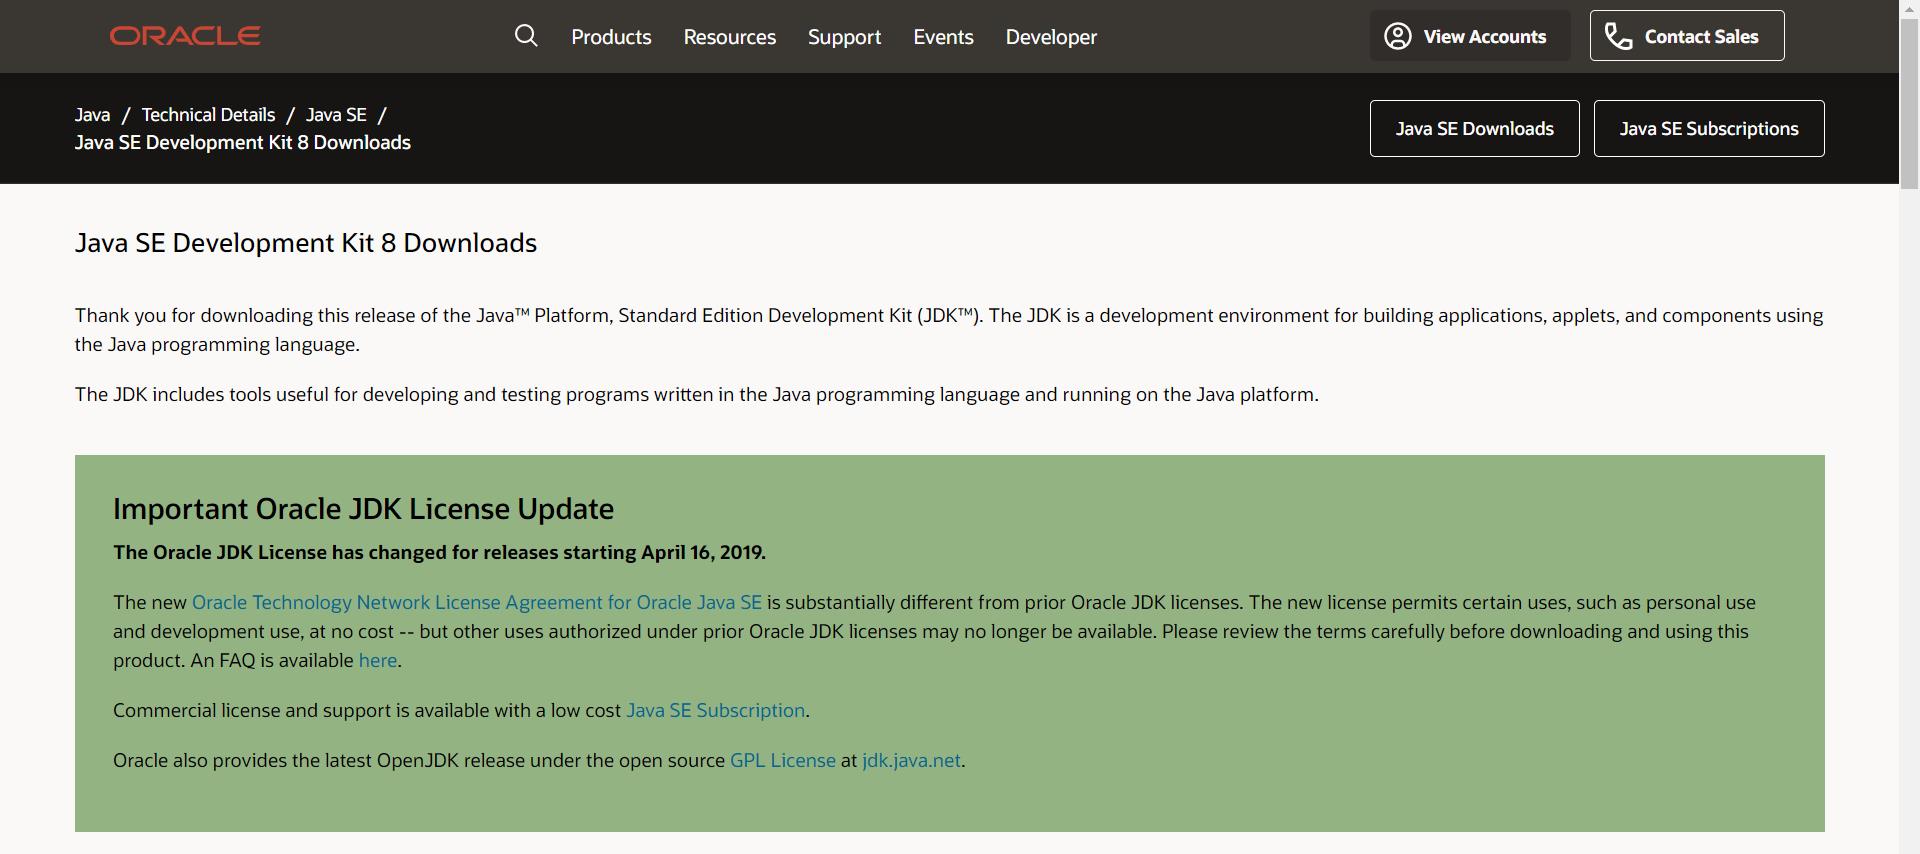Open the Java SE Subscription link
The width and height of the screenshot is (1920, 854).
click(x=715, y=710)
